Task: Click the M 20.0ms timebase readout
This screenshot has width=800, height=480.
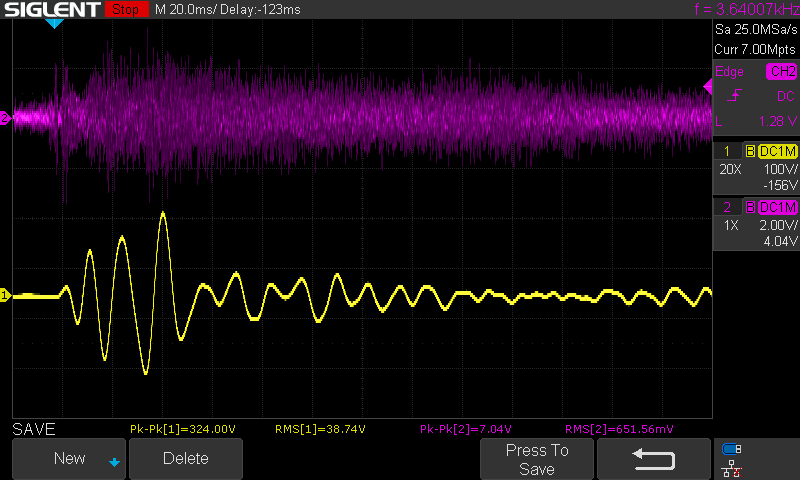Action: (185, 10)
